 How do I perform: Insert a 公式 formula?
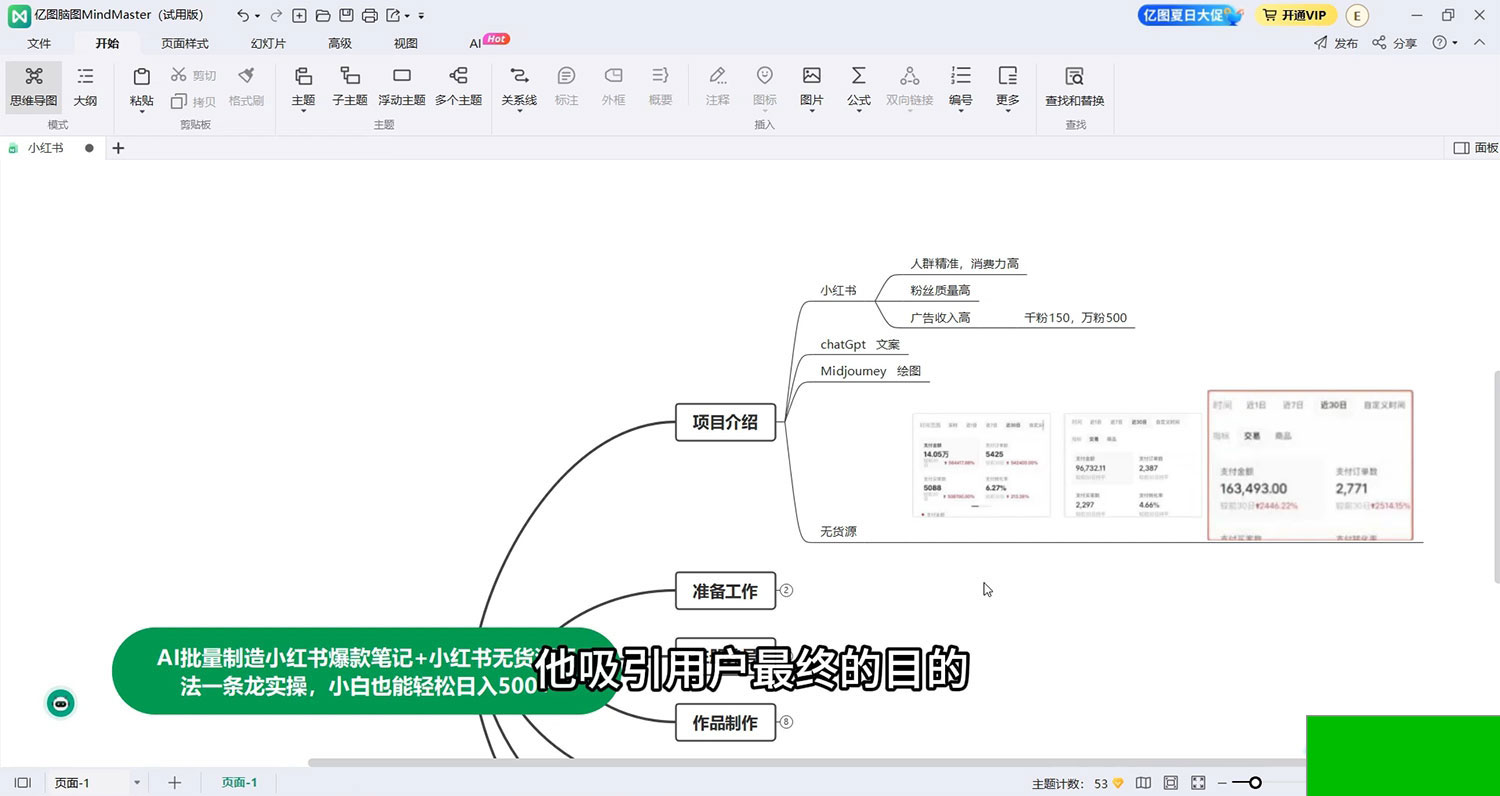tap(858, 77)
